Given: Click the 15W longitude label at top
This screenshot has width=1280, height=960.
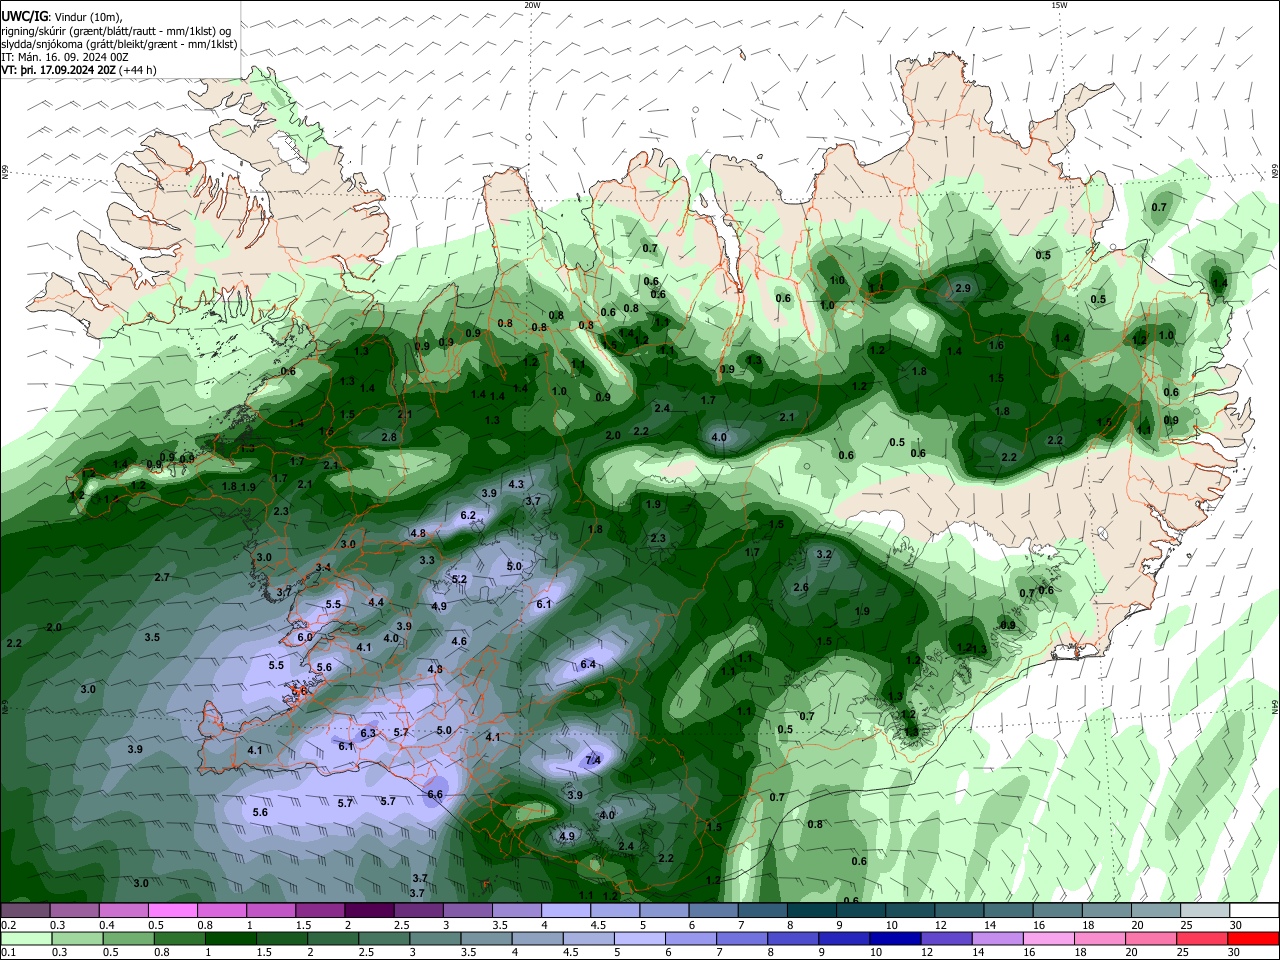Looking at the screenshot, I should pyautogui.click(x=1059, y=5).
